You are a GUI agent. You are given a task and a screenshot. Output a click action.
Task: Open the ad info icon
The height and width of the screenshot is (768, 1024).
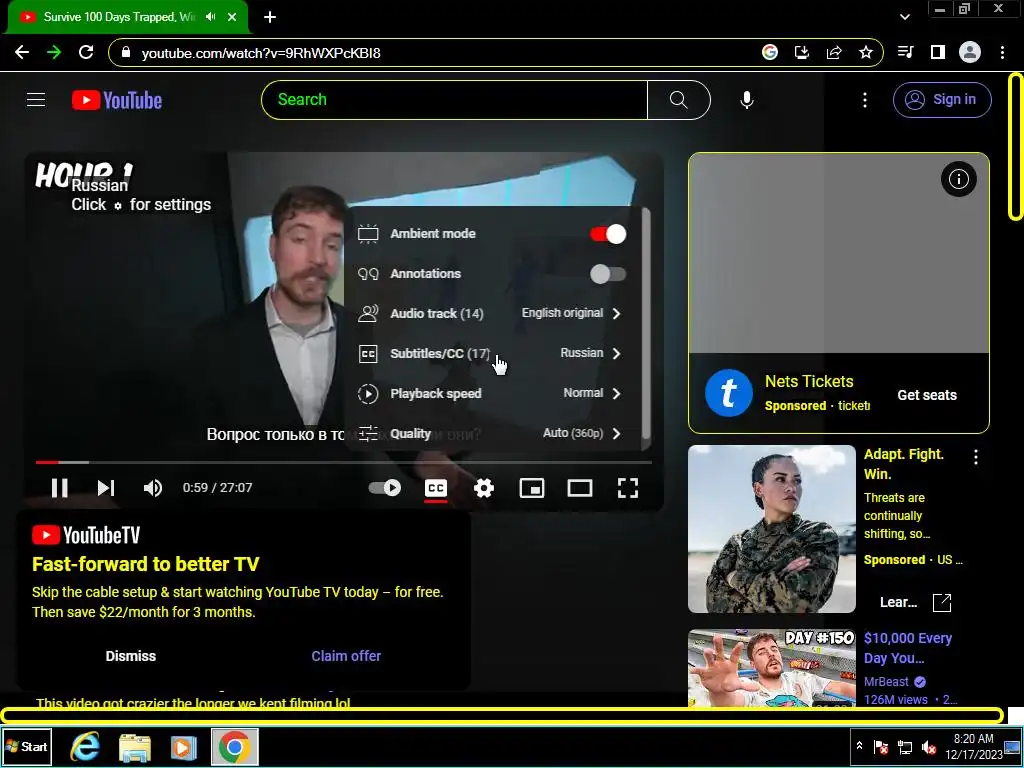[x=958, y=179]
